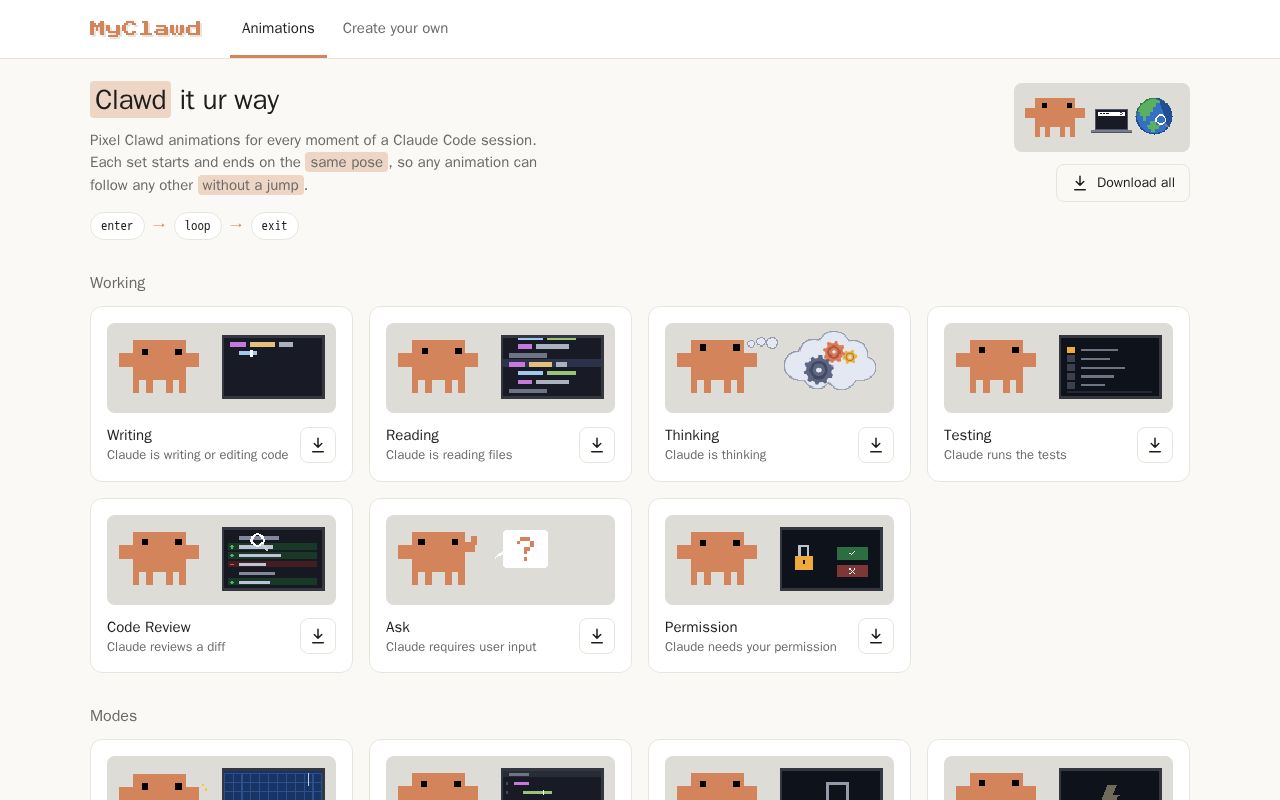
Task: Click the 'Claude requires user input' text
Action: [461, 647]
